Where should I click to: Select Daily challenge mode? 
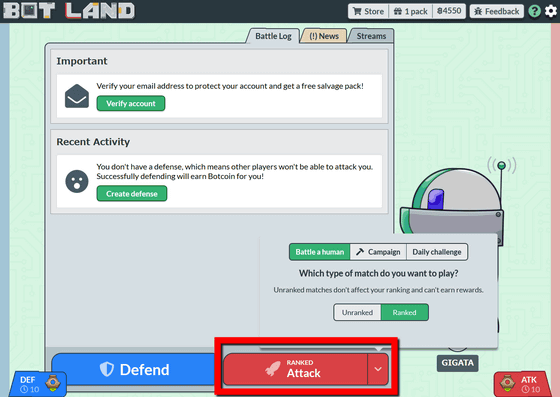tap(437, 252)
